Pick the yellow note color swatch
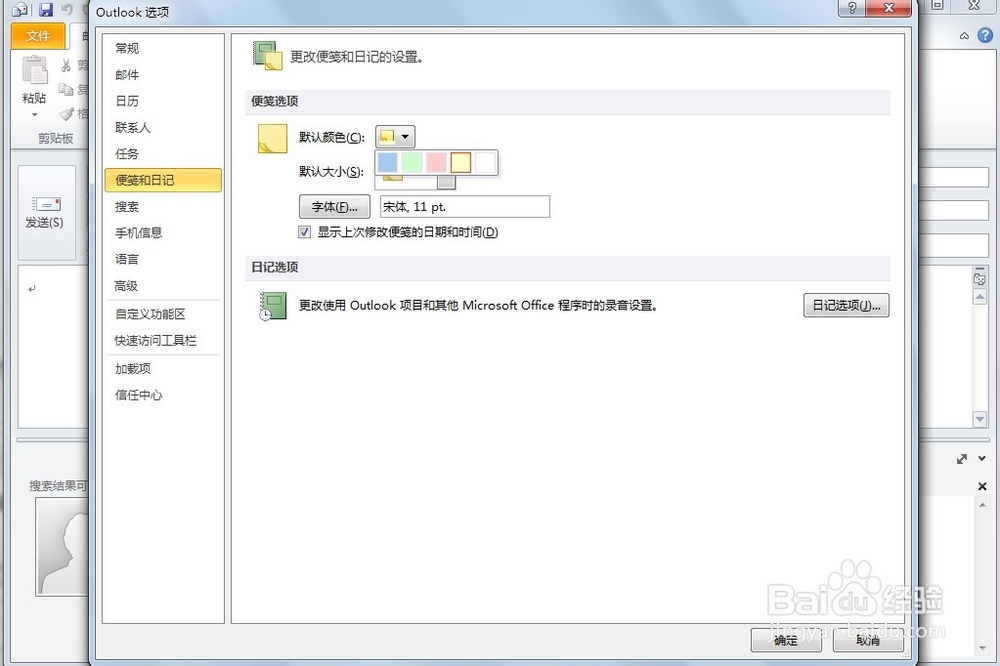This screenshot has width=1000, height=666. (x=460, y=162)
